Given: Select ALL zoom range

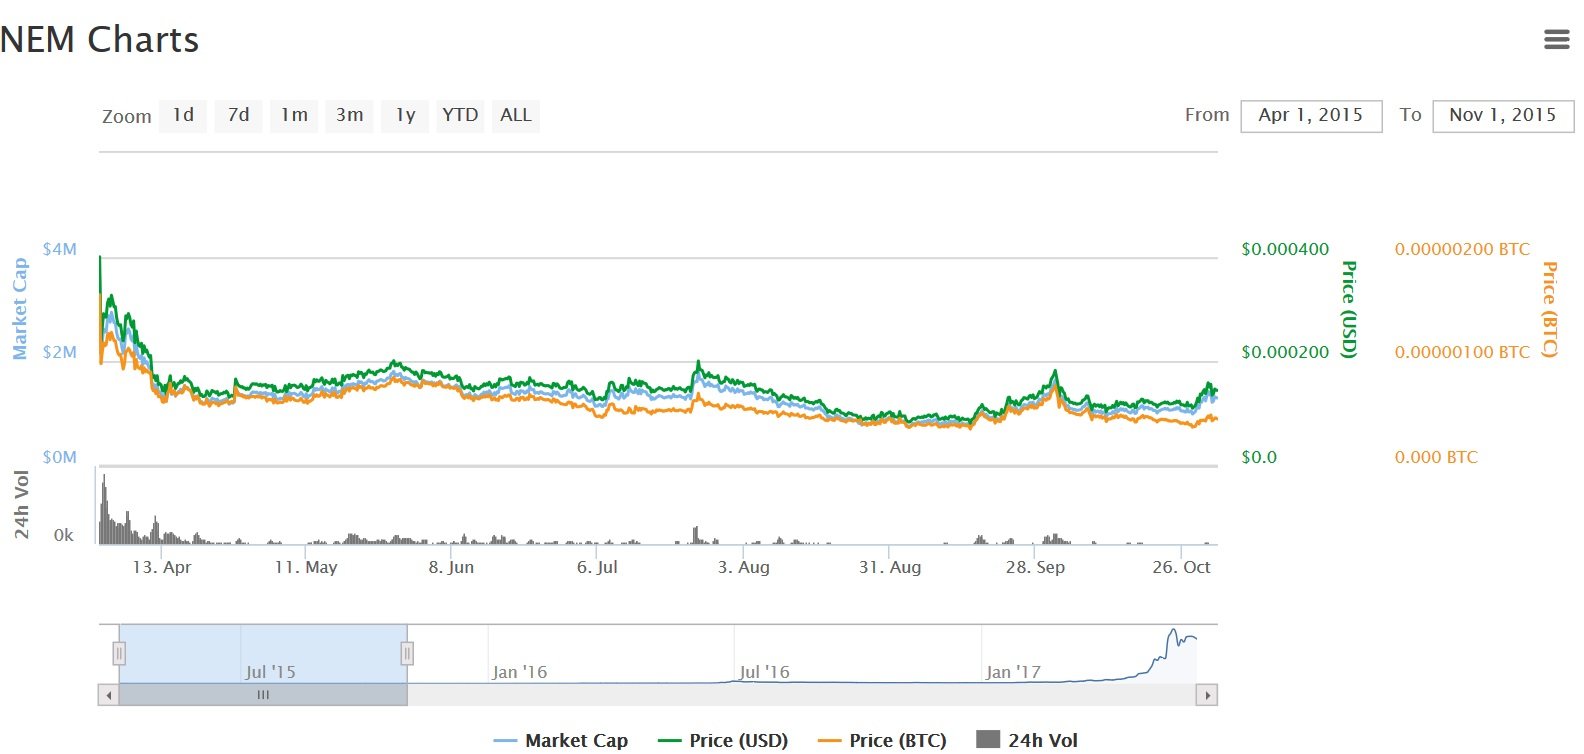Looking at the screenshot, I should coord(516,116).
